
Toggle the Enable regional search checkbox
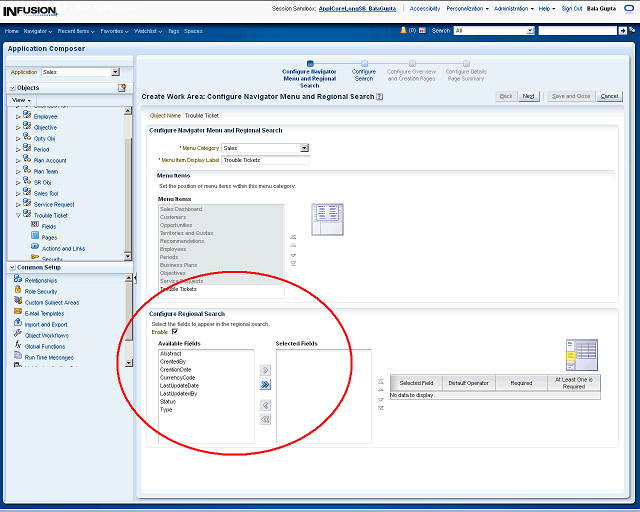coord(175,331)
